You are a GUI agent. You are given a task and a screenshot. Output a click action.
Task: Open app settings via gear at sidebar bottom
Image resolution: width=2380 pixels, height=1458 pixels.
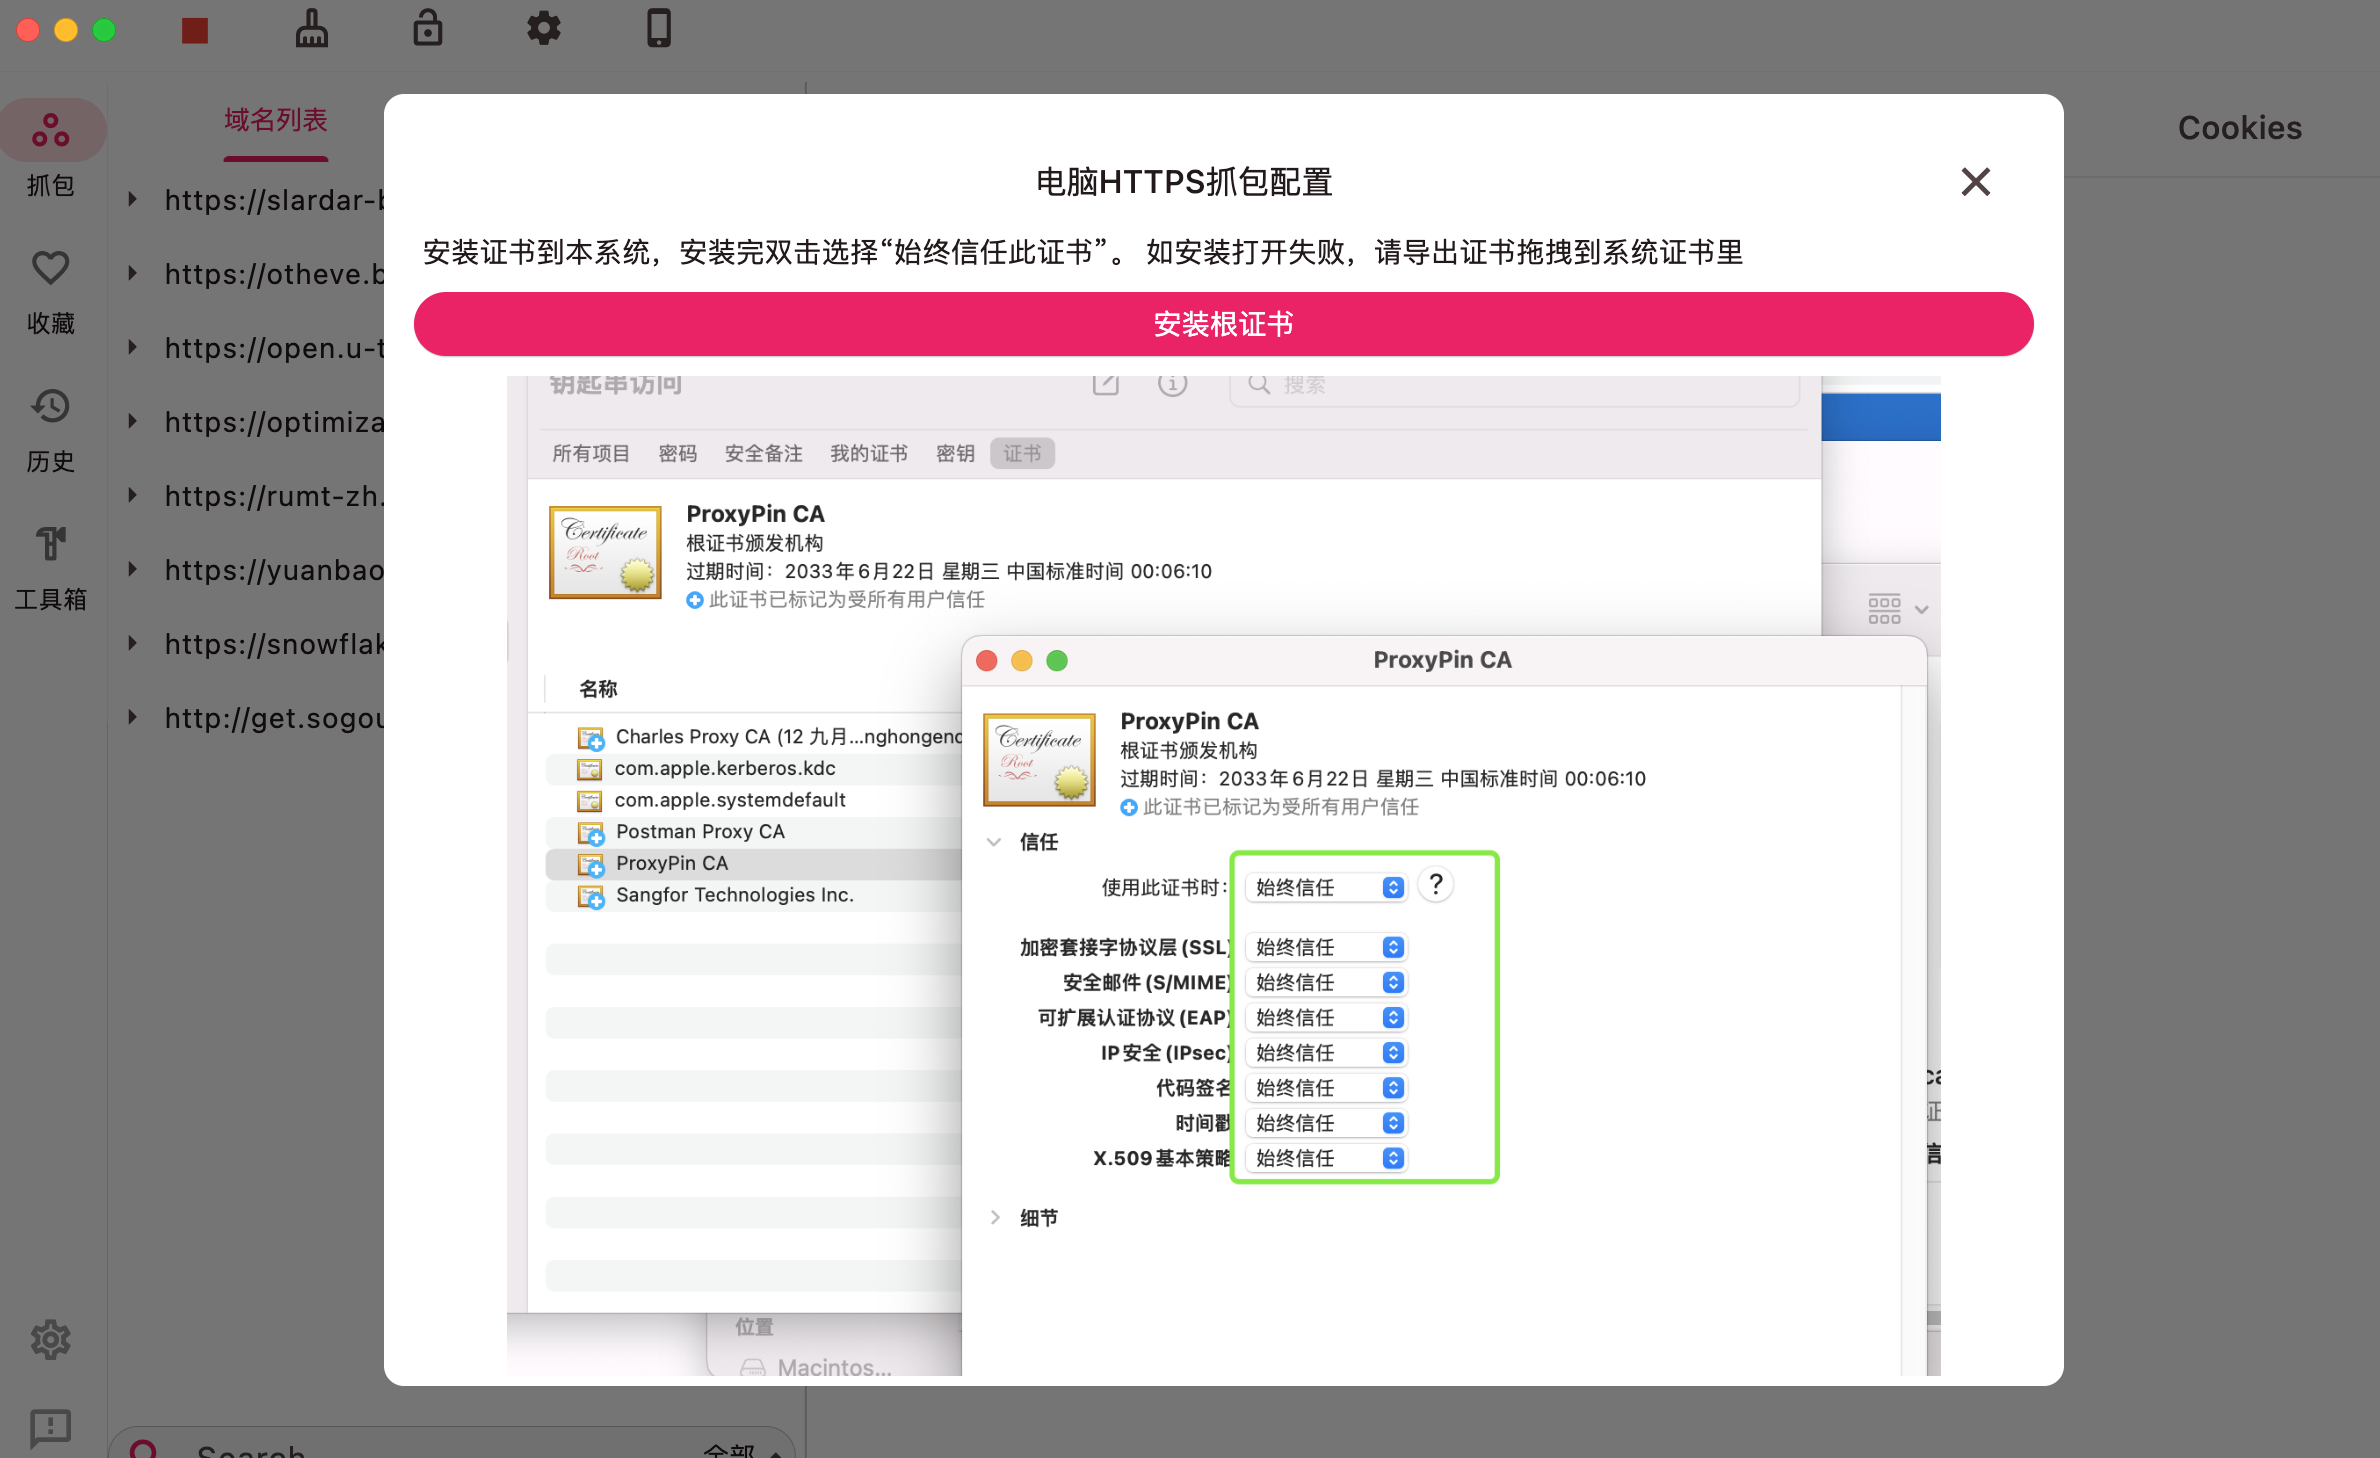(50, 1340)
